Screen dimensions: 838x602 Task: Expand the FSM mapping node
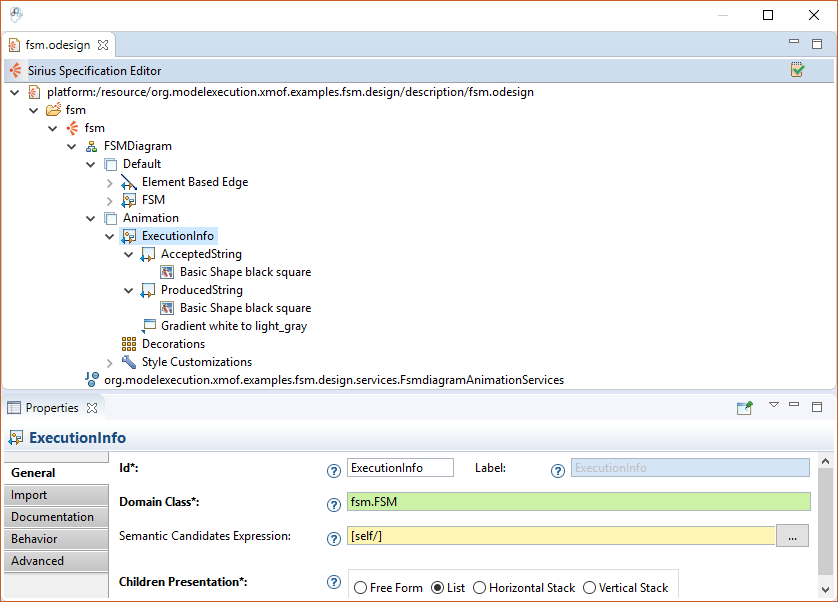[109, 199]
